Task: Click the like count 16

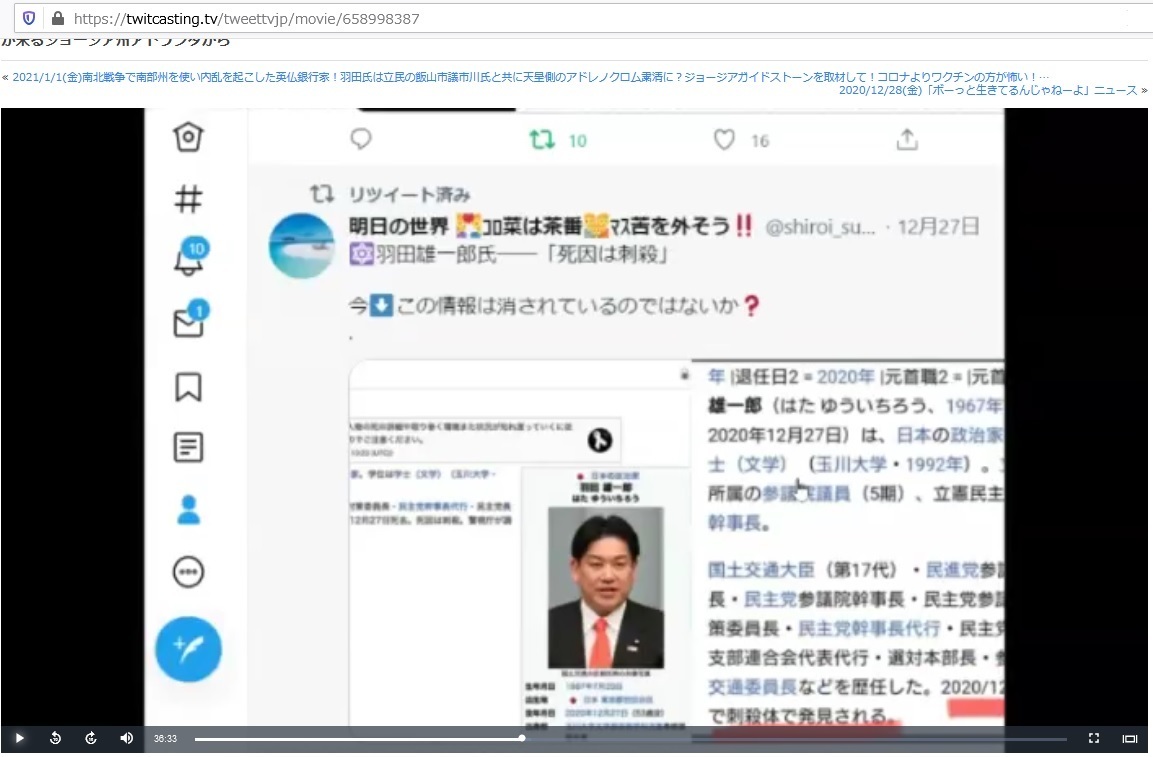Action: tap(760, 141)
